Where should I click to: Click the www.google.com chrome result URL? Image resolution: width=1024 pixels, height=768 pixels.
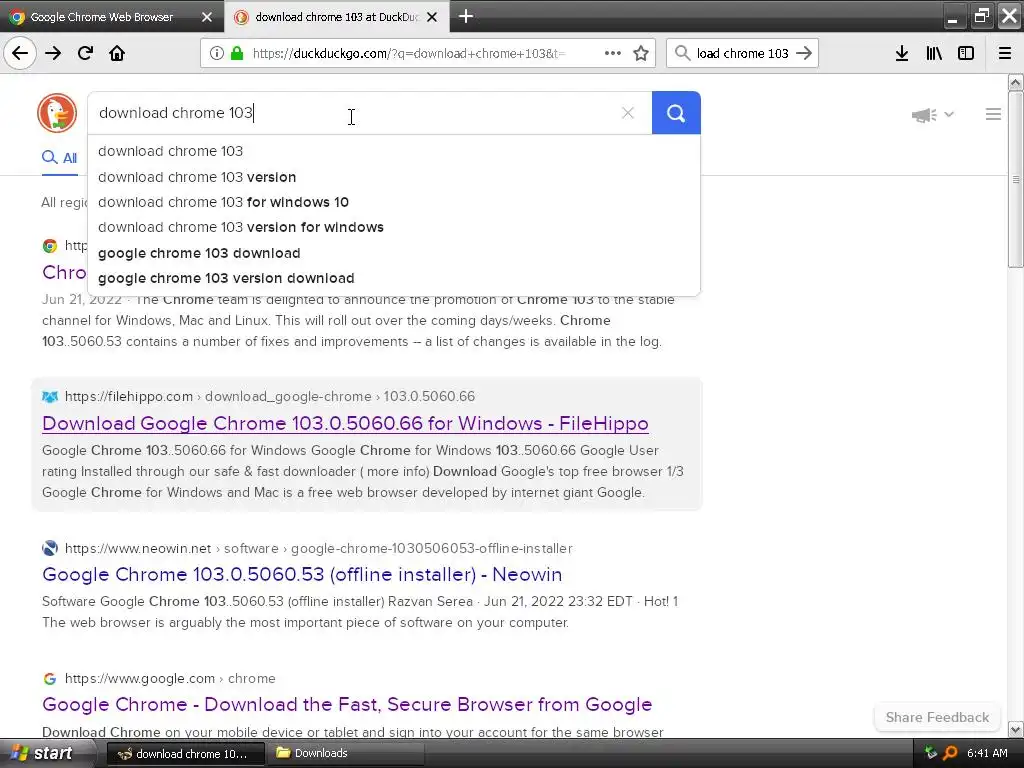click(170, 679)
